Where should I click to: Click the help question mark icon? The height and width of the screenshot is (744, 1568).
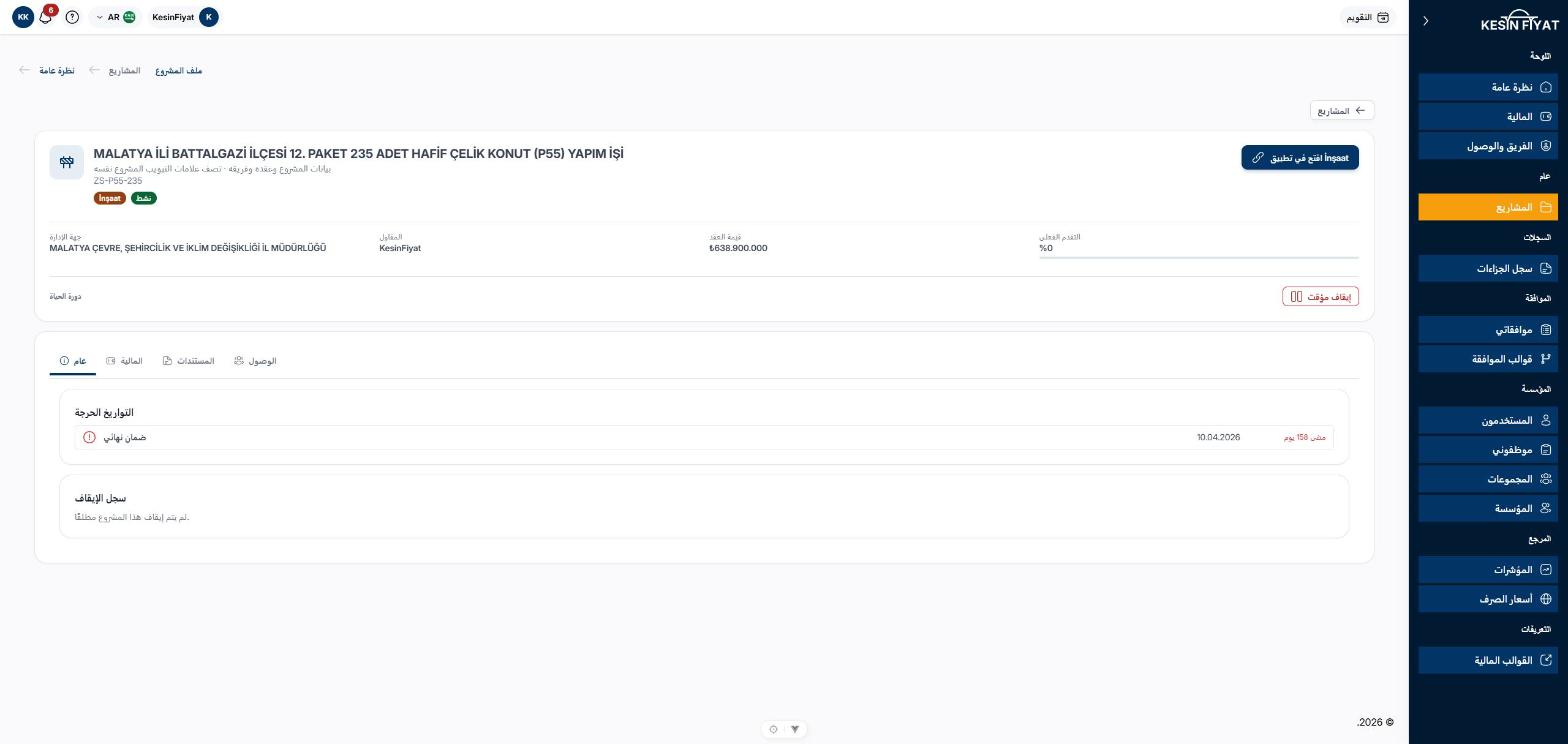point(72,17)
